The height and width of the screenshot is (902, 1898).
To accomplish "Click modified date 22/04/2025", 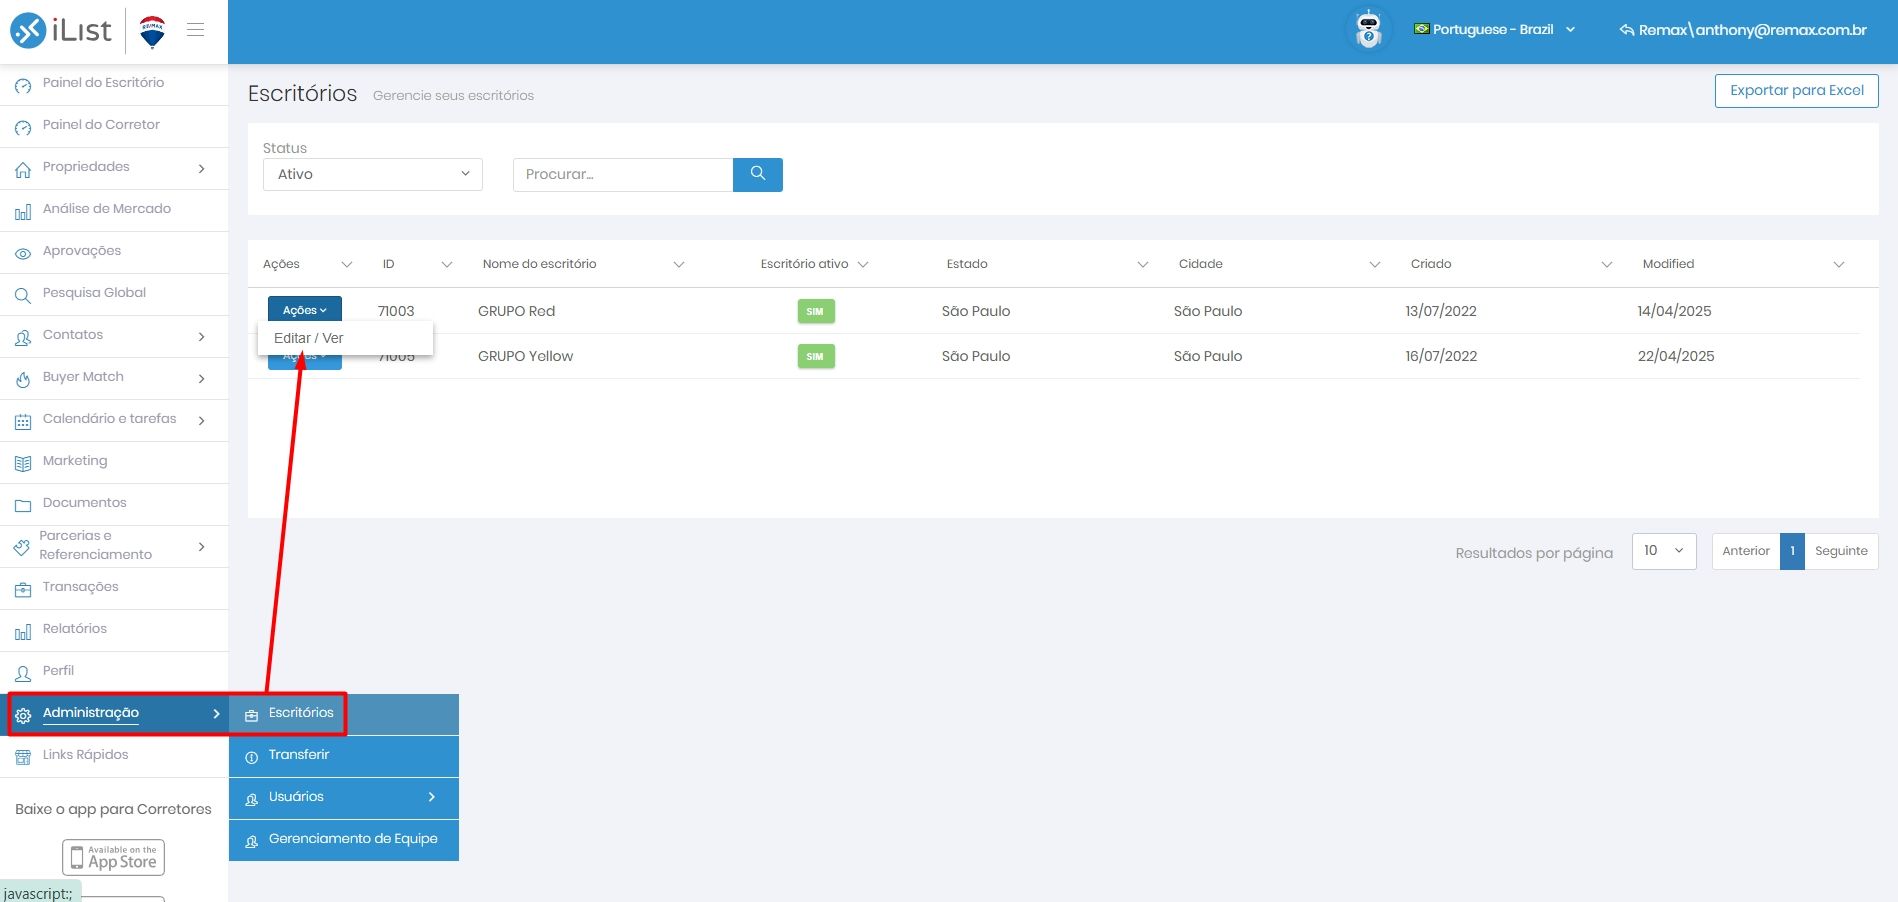I will pos(1676,356).
